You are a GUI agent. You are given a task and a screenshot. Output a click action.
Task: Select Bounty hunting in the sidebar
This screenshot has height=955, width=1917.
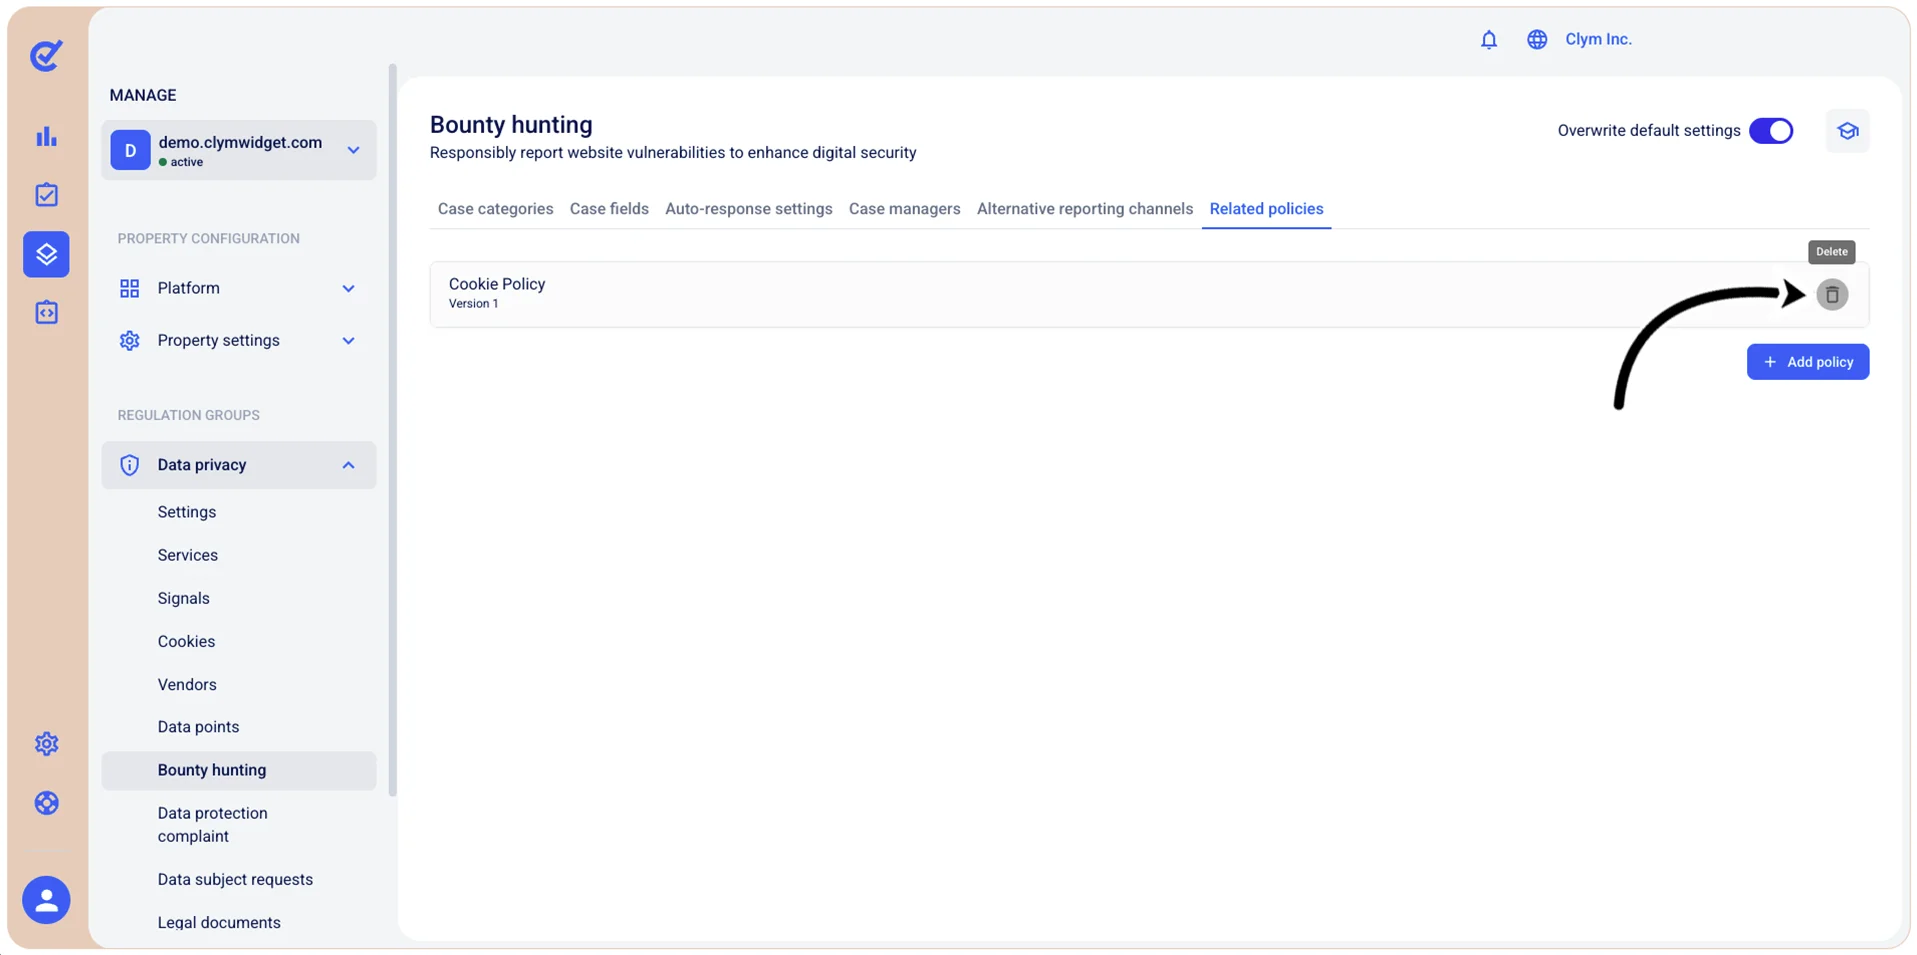pos(239,770)
